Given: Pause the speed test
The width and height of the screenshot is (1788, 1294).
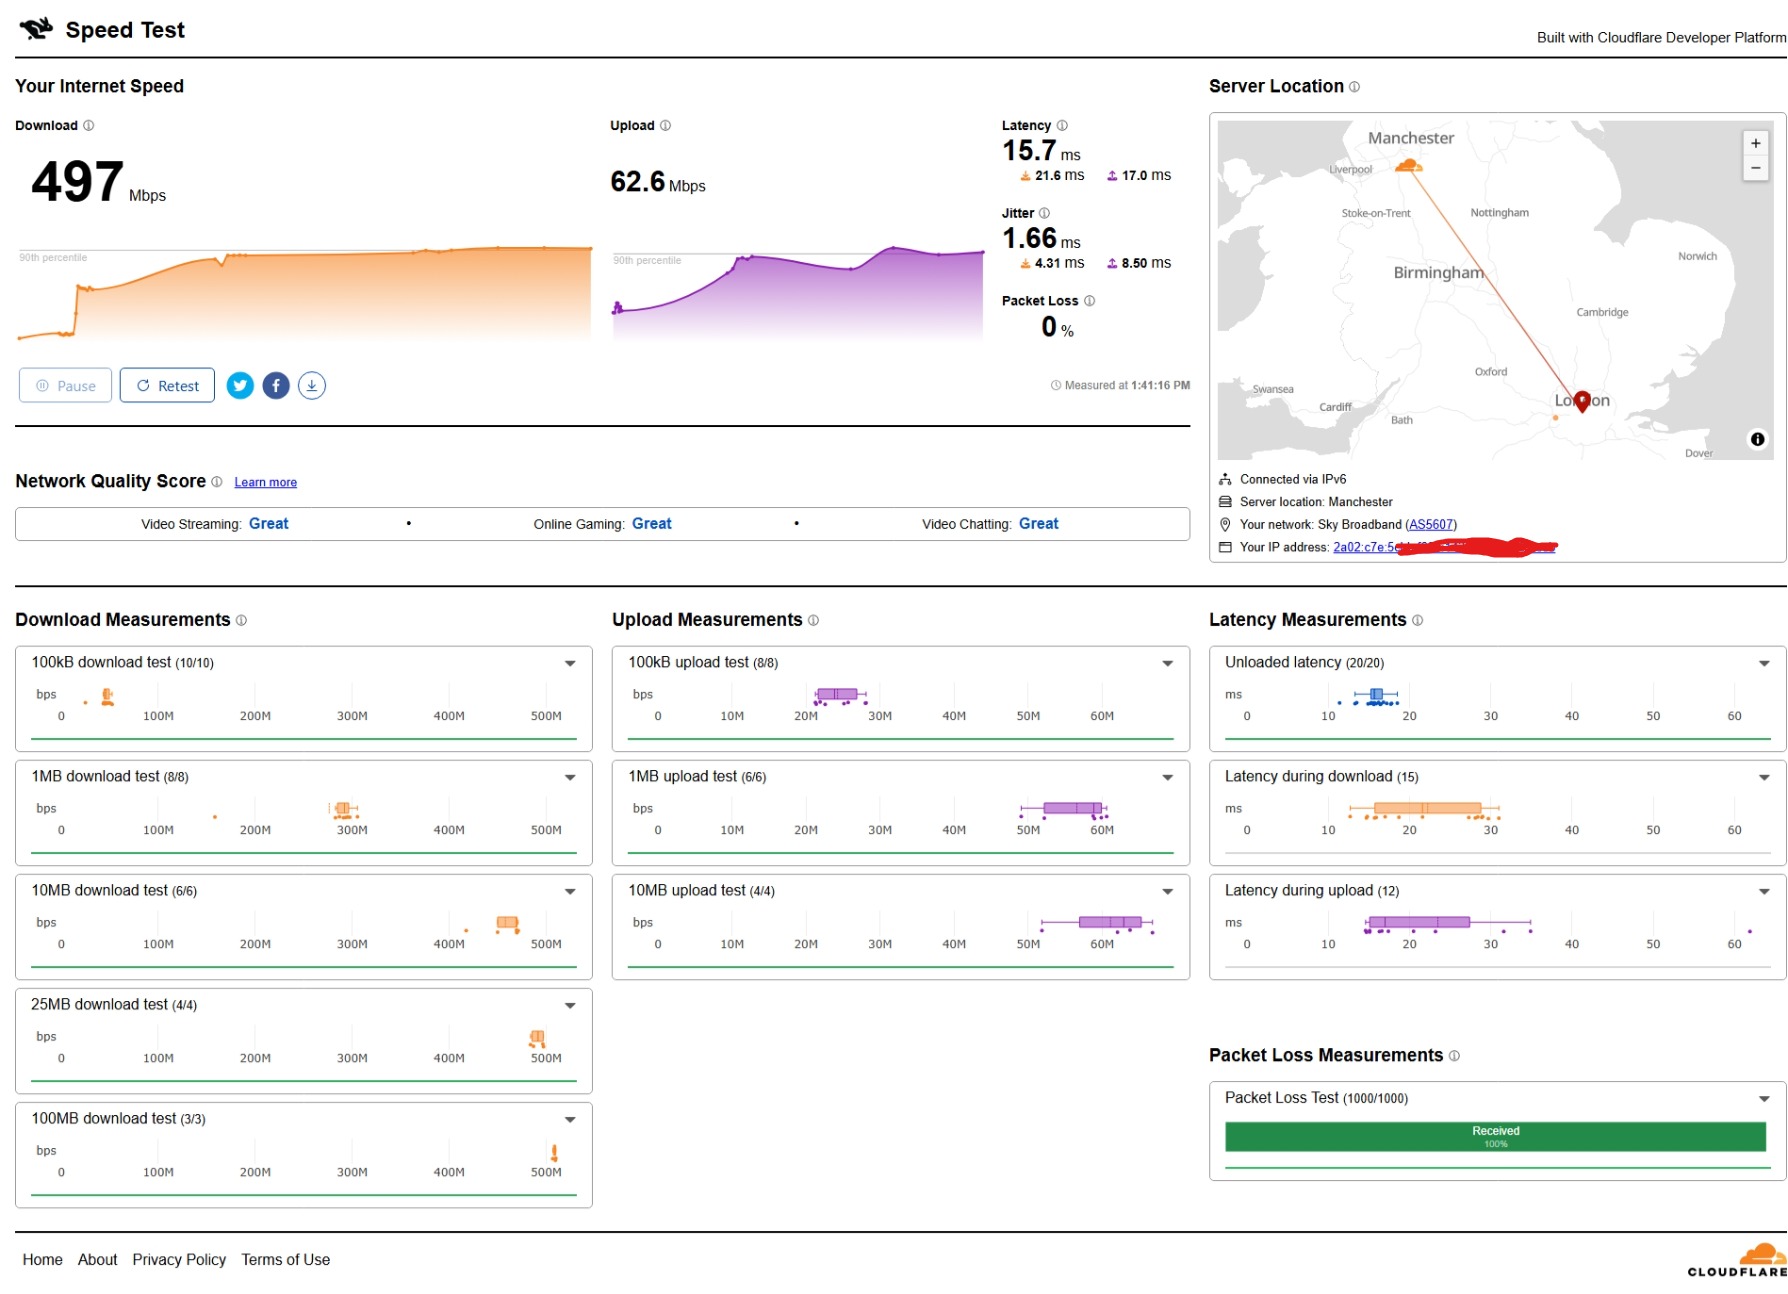Looking at the screenshot, I should point(66,386).
